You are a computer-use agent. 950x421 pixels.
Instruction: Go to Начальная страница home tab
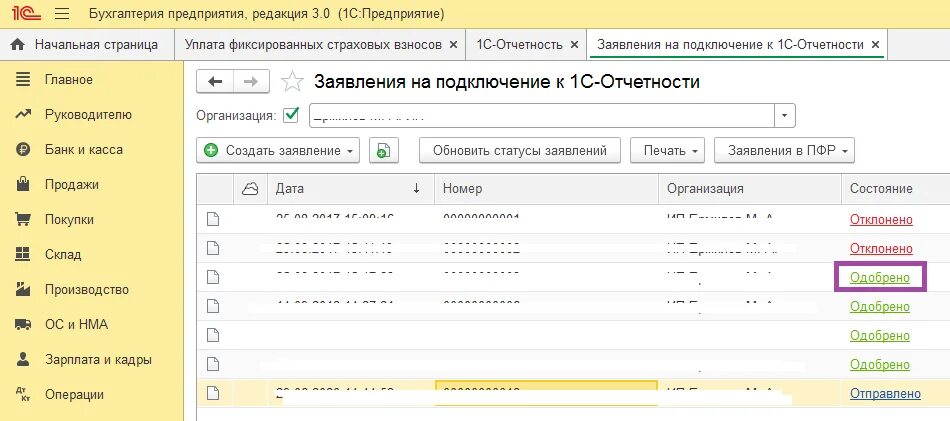click(x=85, y=45)
